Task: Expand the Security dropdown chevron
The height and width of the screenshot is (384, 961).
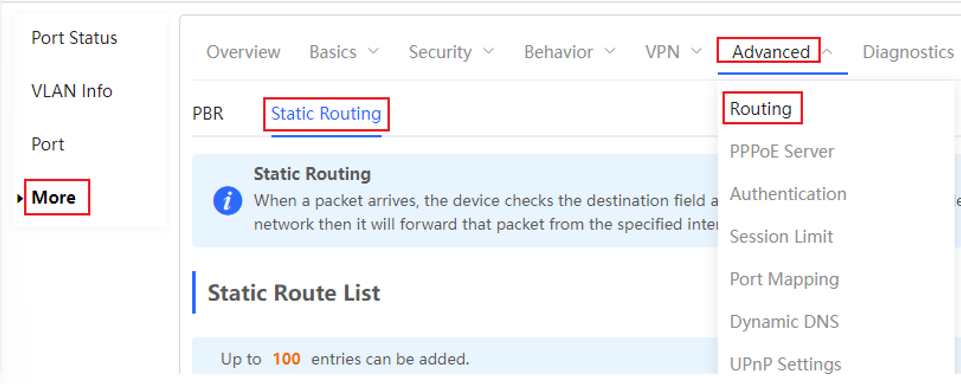Action: tap(488, 51)
